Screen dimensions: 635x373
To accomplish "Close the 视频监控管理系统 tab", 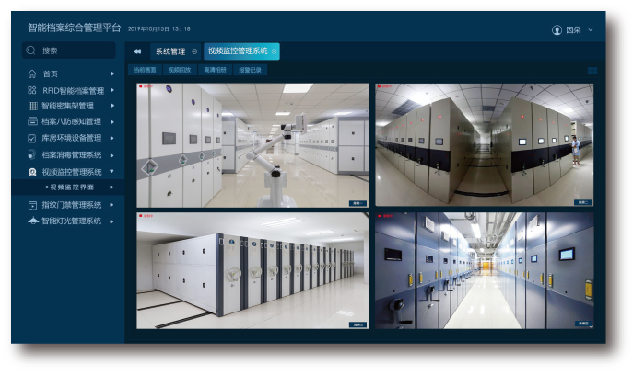I will click(x=274, y=51).
